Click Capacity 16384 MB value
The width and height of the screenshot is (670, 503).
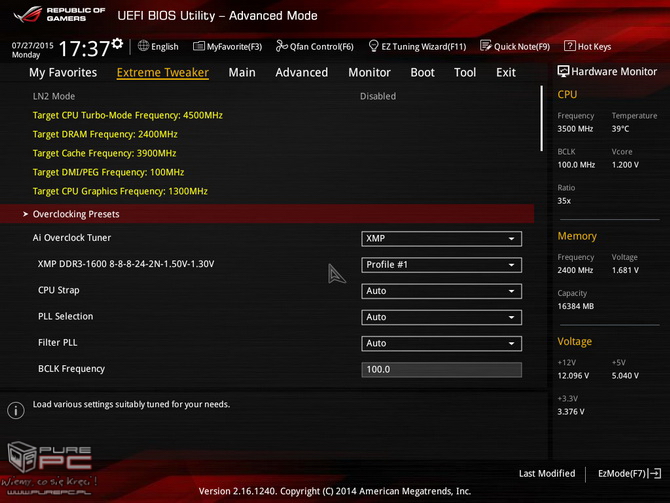(x=576, y=306)
